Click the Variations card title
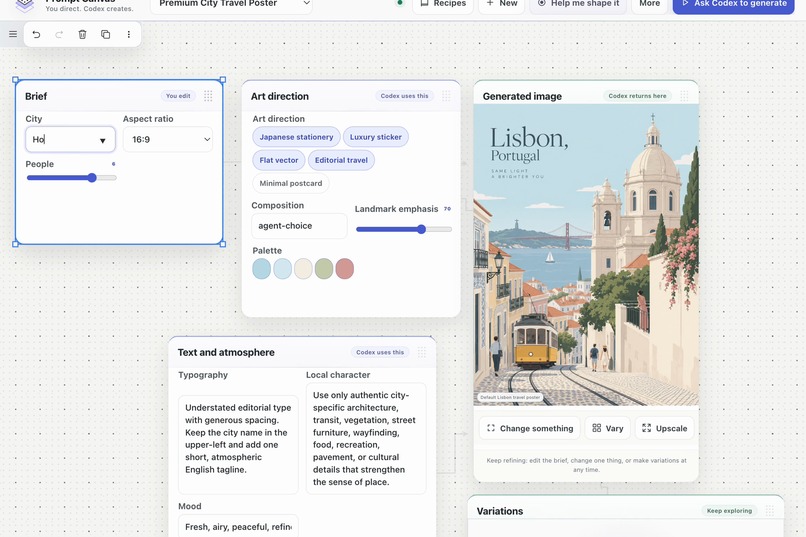Image resolution: width=806 pixels, height=537 pixels. (x=500, y=511)
